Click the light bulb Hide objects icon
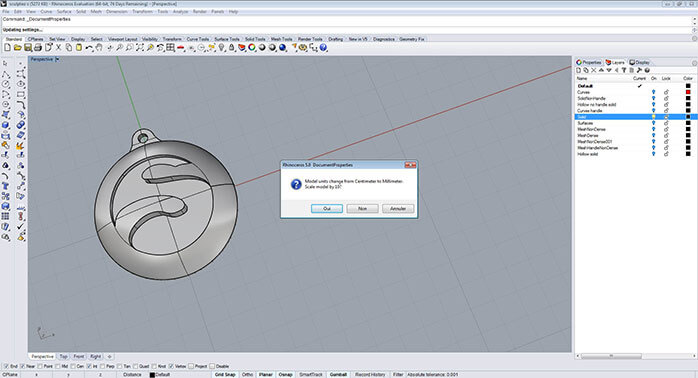698x378 pixels. point(221,47)
